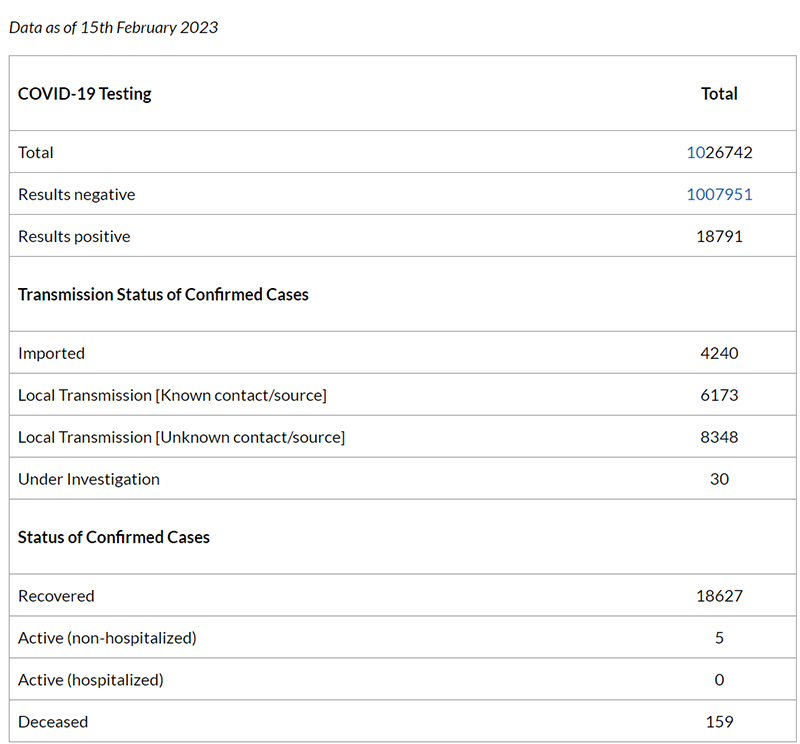
Task: Click the total tests number 1026742
Action: tap(719, 152)
